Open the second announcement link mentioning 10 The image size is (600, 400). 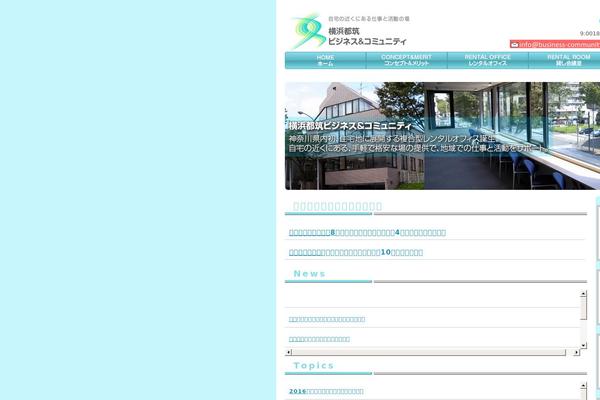355,252
